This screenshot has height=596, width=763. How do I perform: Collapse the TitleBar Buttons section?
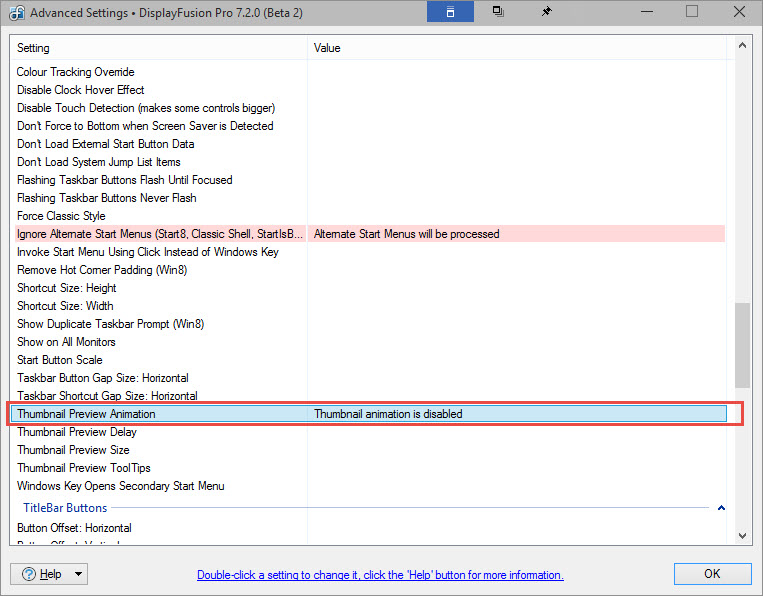click(x=721, y=508)
